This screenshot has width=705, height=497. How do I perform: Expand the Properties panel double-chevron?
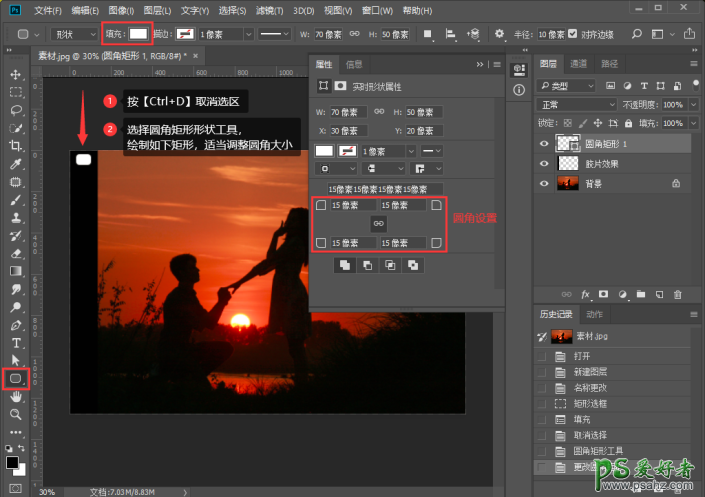pyautogui.click(x=480, y=64)
